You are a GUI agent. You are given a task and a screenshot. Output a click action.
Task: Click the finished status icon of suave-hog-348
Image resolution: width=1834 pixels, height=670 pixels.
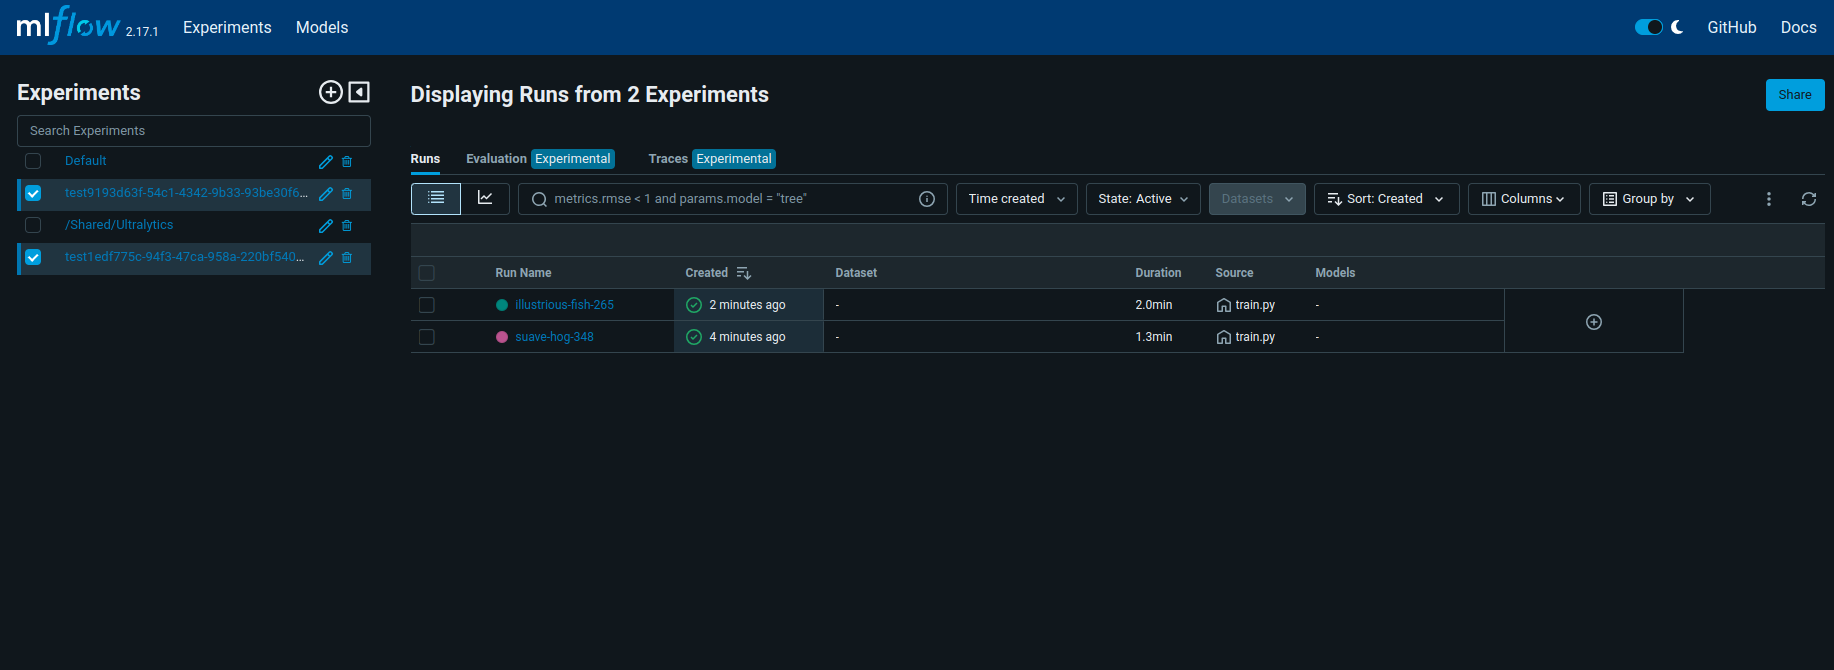694,337
